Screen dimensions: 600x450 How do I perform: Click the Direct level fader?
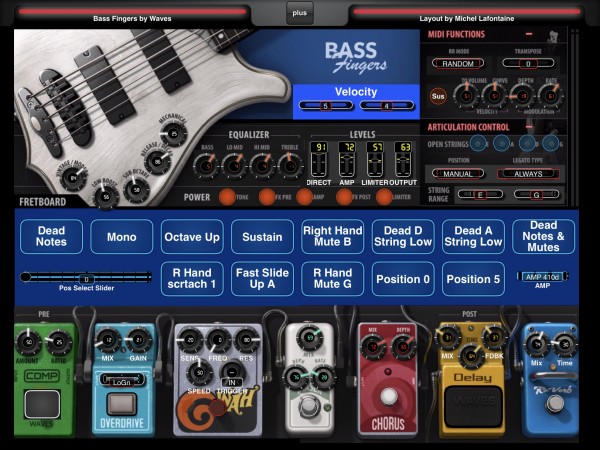pos(318,165)
